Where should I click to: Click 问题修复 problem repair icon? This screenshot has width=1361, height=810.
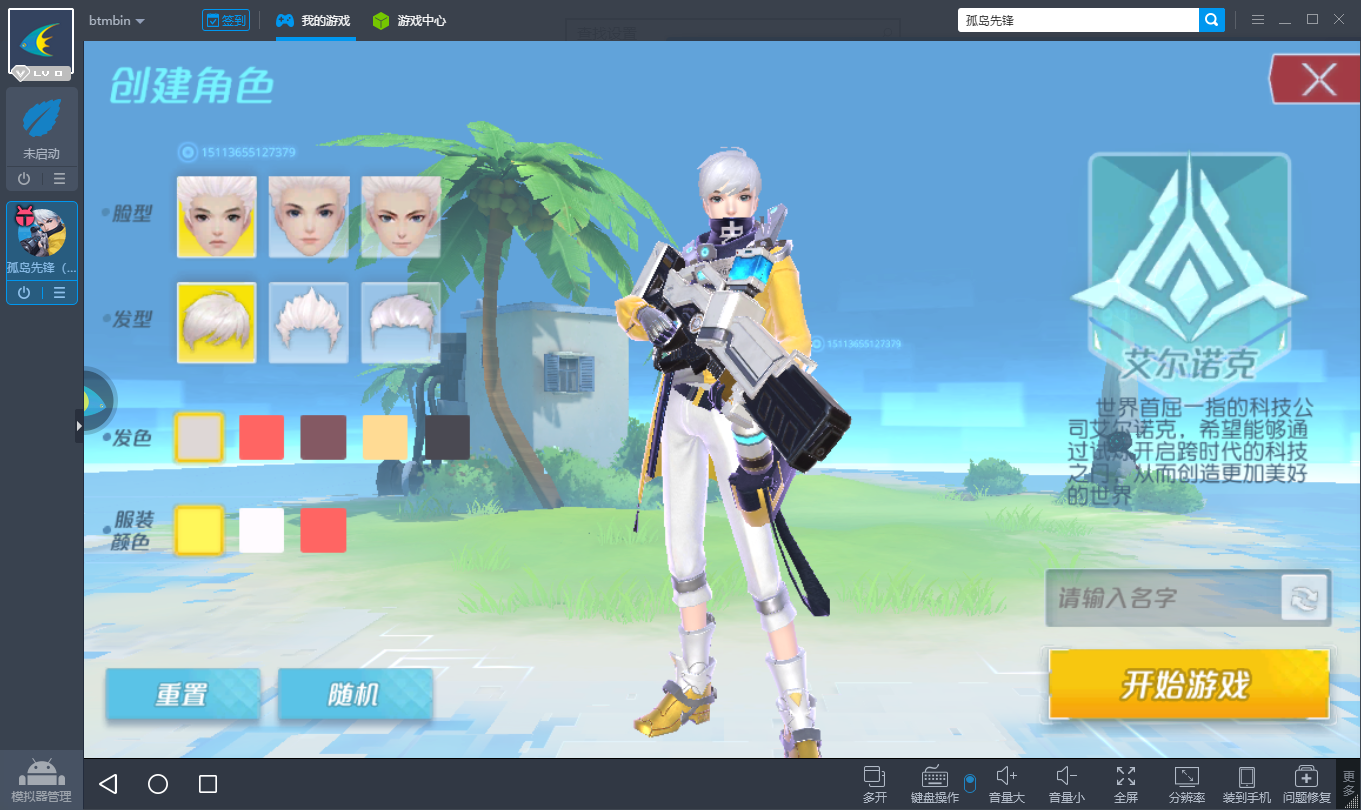coord(1307,784)
